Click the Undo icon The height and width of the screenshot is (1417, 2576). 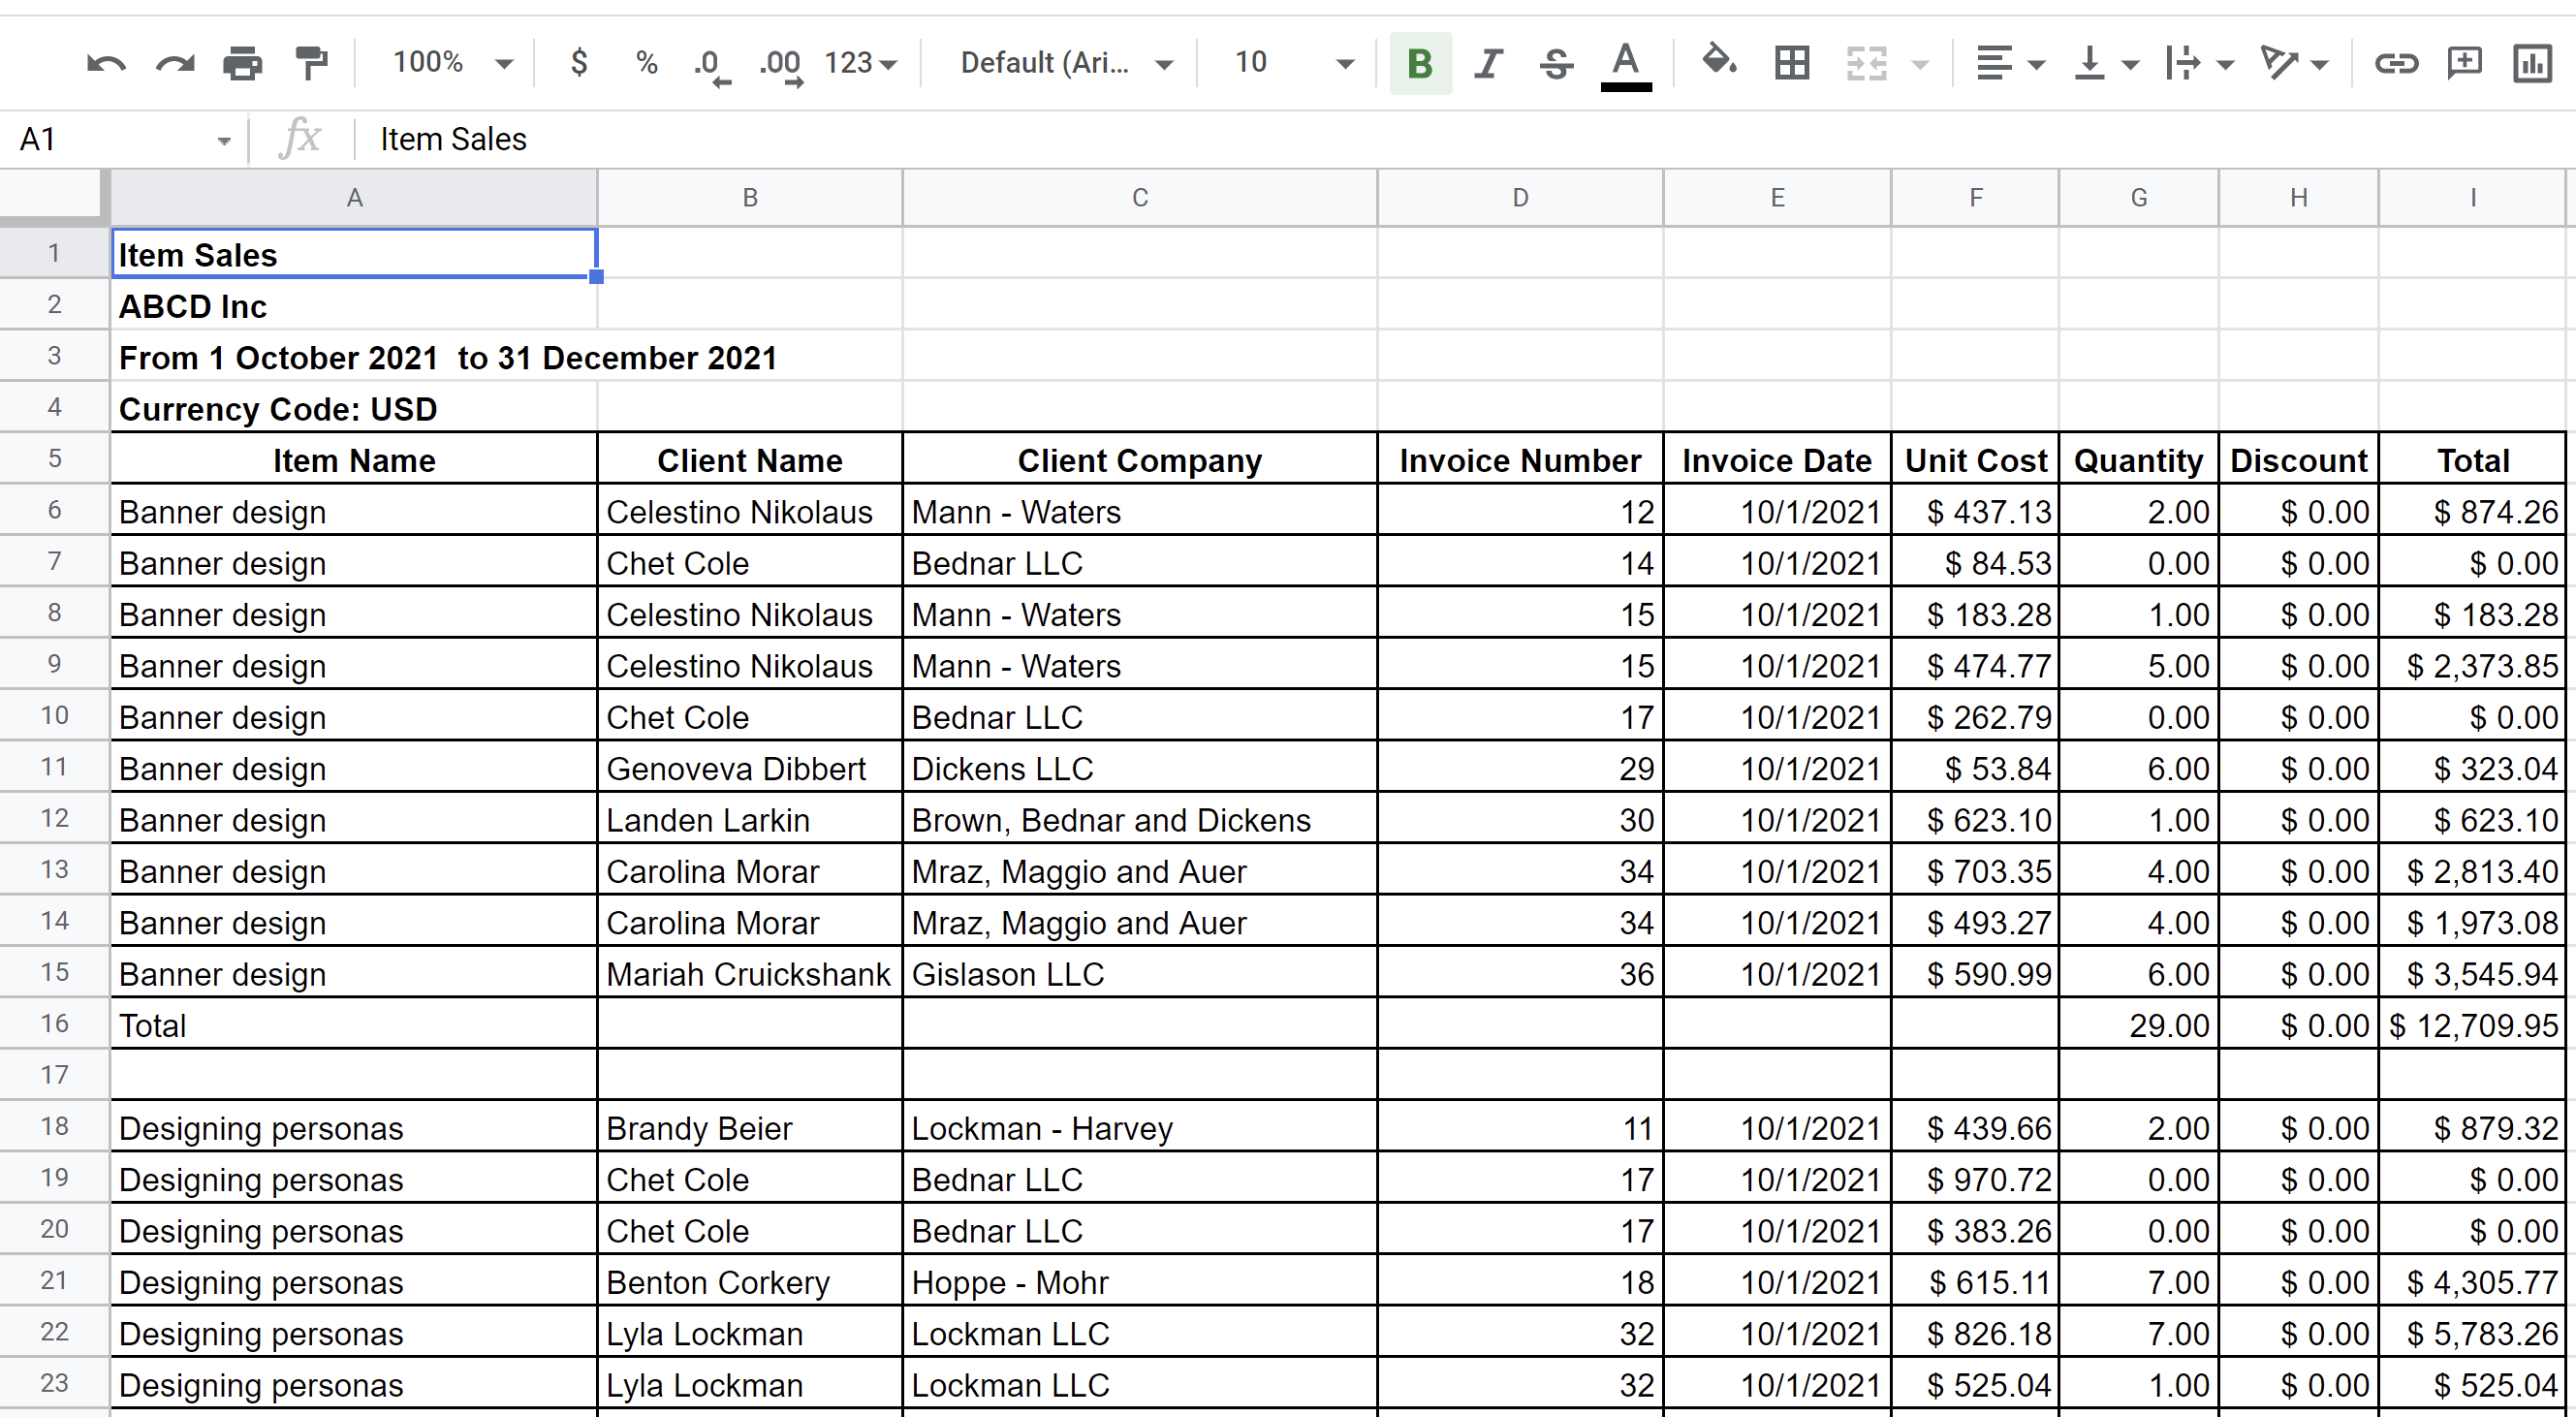(x=106, y=64)
